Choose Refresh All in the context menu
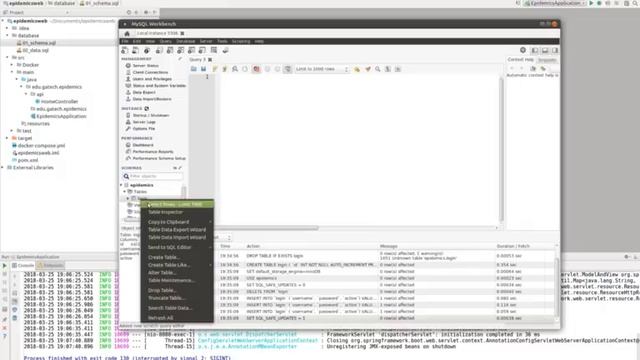Screen dimensions: 640x360 [x=177, y=318]
